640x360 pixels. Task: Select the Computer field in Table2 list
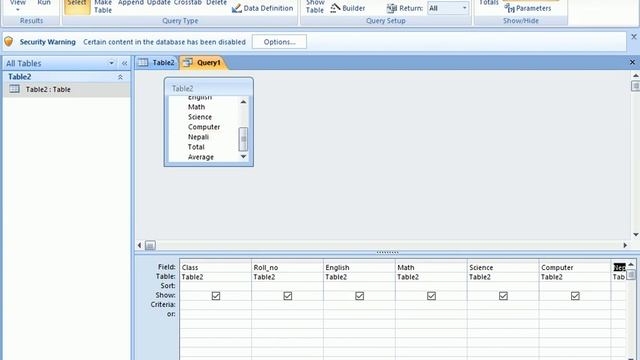(204, 127)
